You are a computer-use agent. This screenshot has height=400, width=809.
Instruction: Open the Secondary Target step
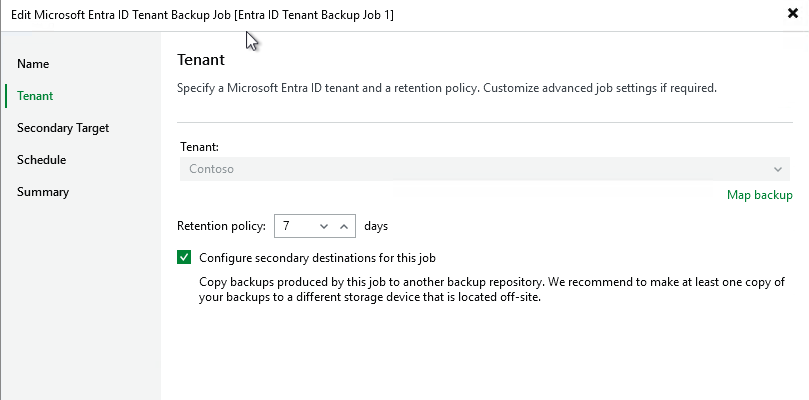pos(63,128)
